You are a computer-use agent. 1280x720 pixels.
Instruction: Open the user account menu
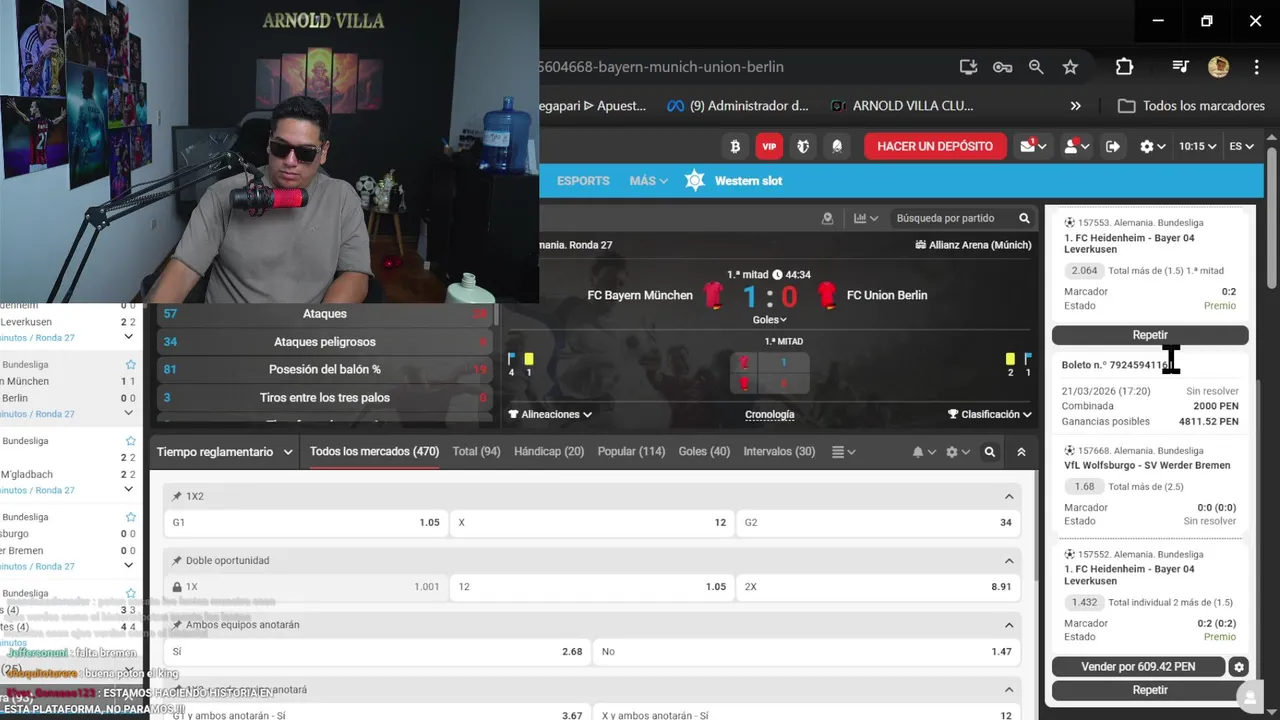tap(1076, 146)
